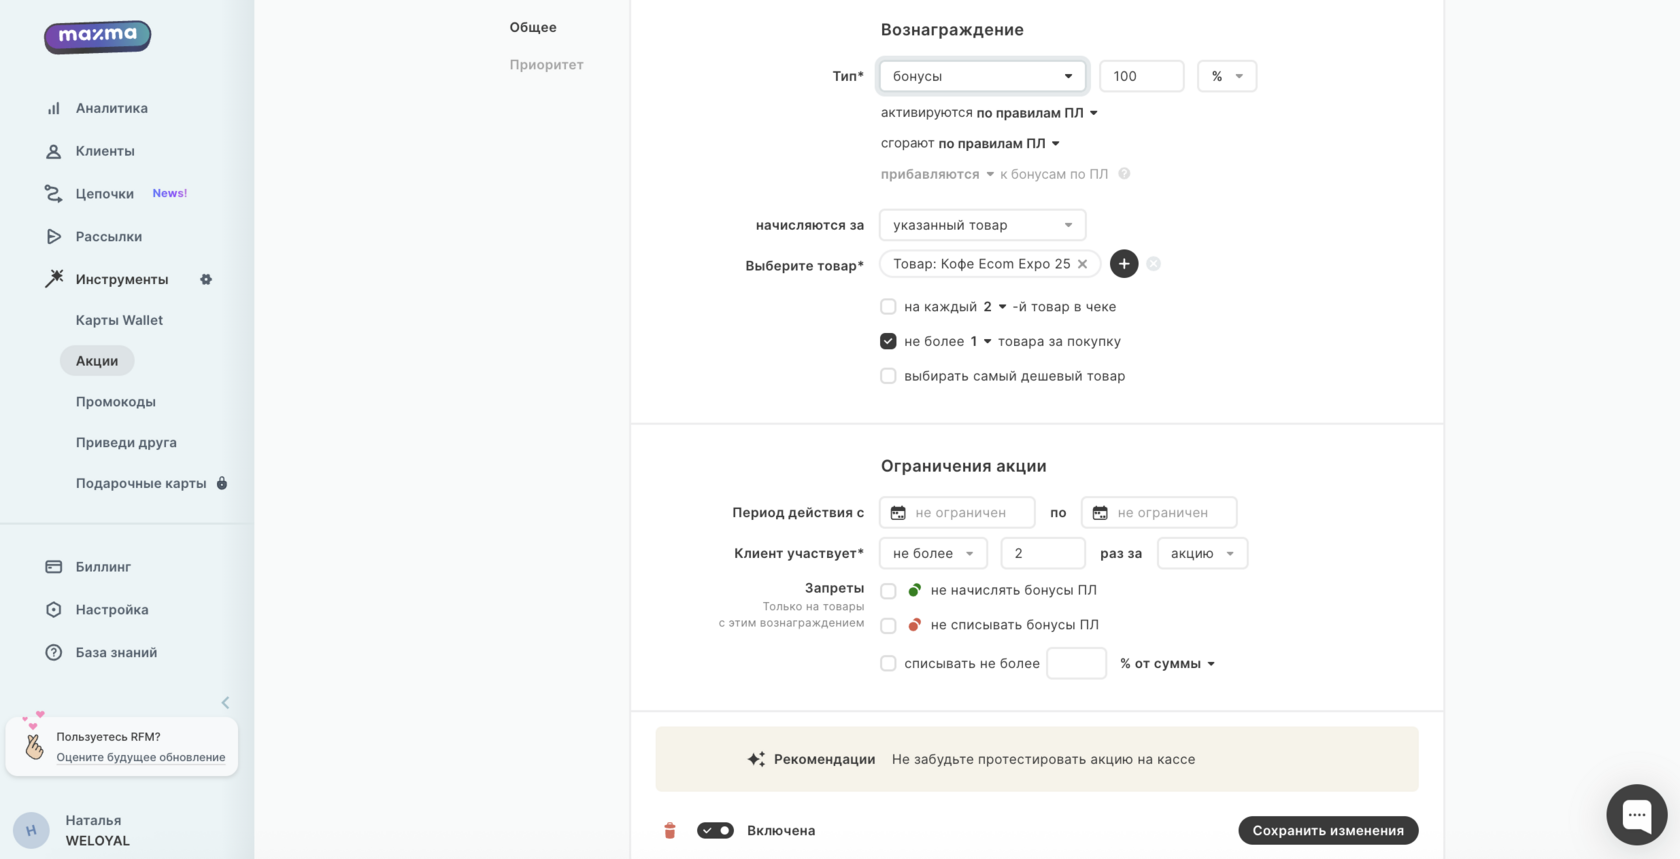This screenshot has width=1680, height=859.
Task: Click the gear icon next to Инструменты
Action: (206, 279)
